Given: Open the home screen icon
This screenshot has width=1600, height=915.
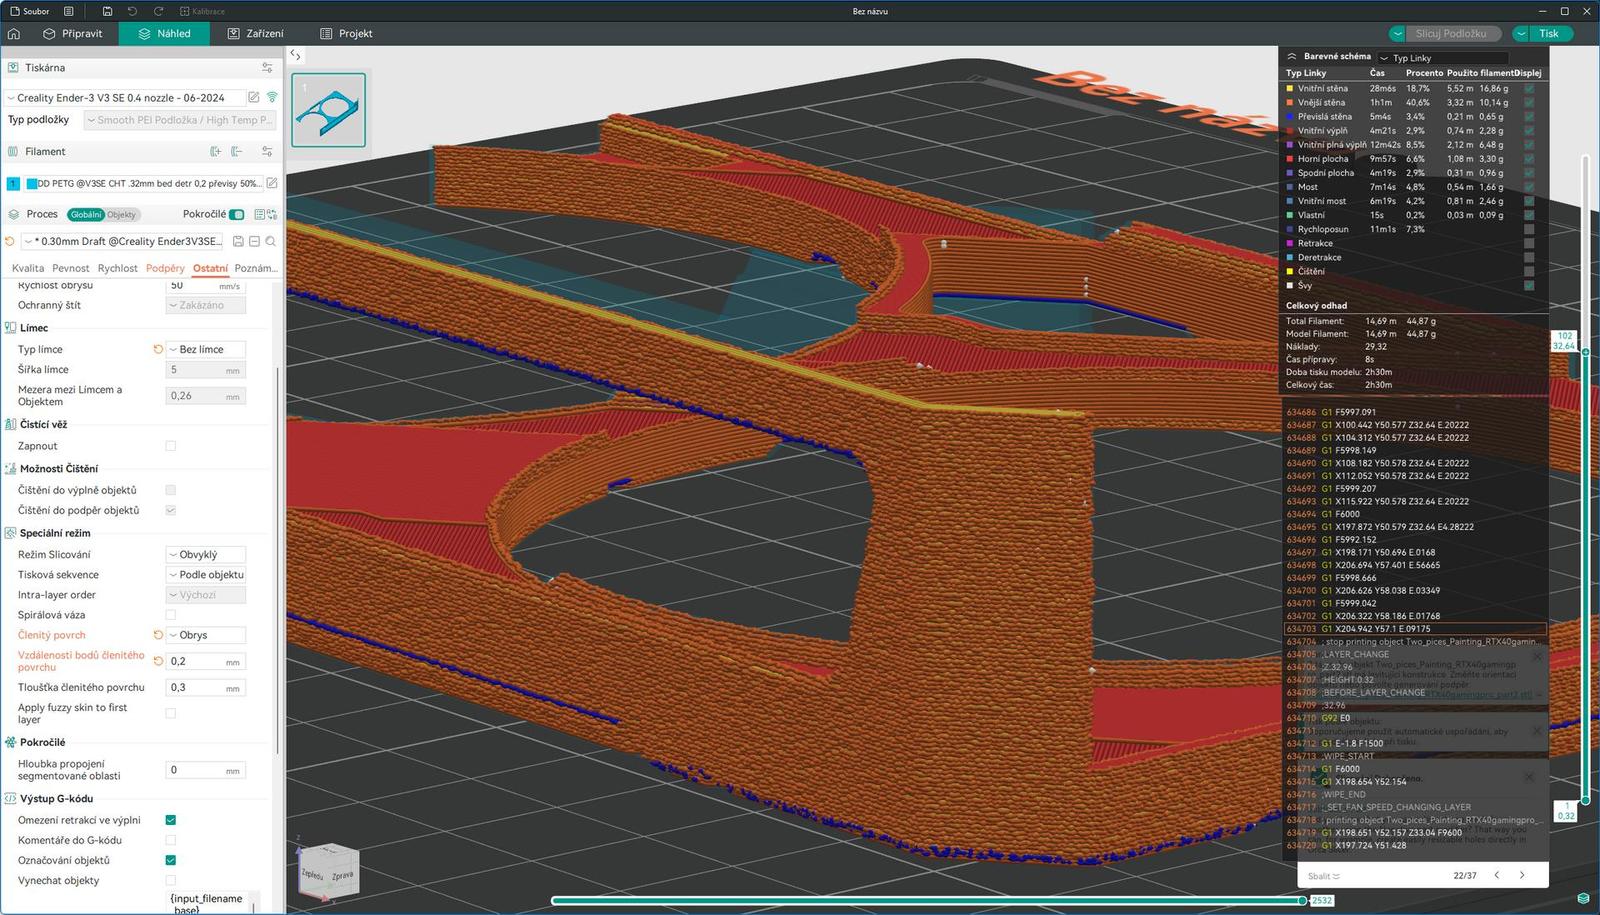Looking at the screenshot, I should click(14, 33).
